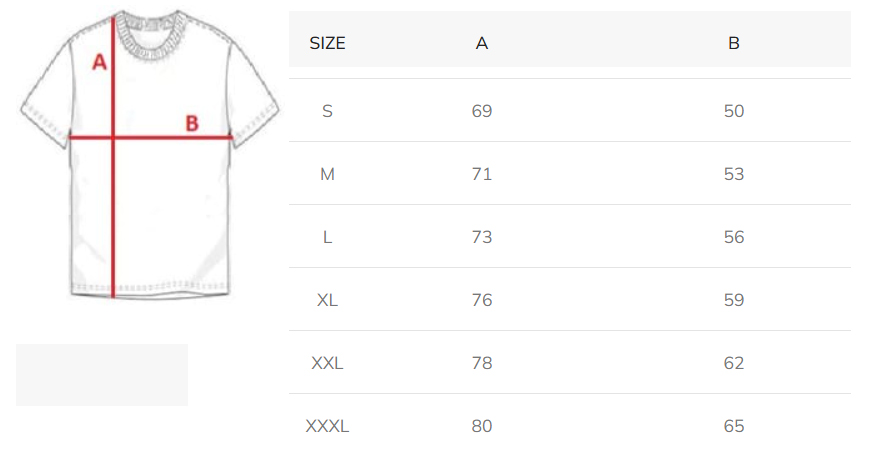Image resolution: width=885 pixels, height=461 pixels.
Task: Click the value 53 in the M row
Action: point(734,174)
